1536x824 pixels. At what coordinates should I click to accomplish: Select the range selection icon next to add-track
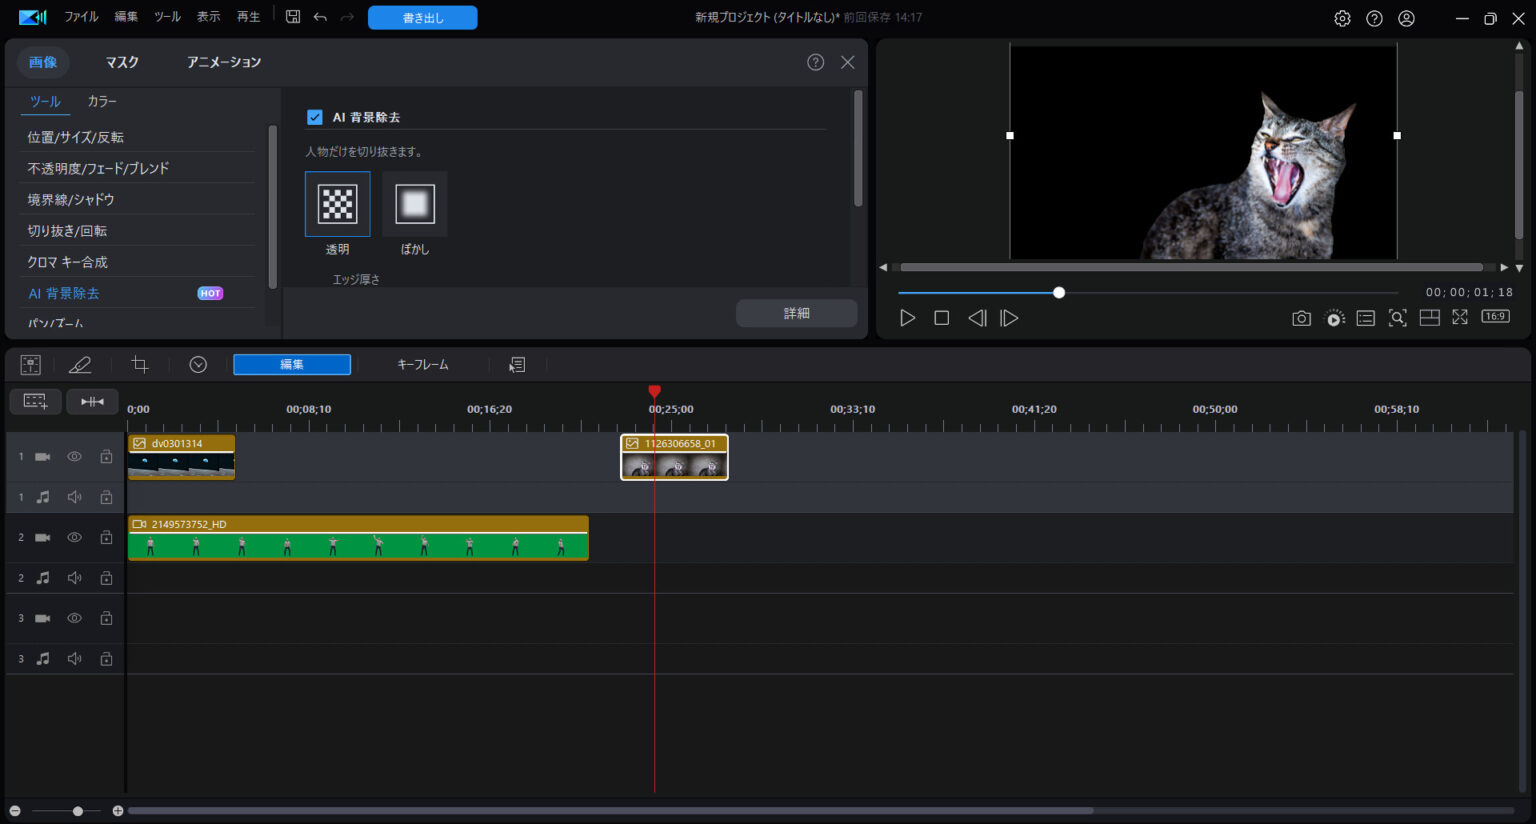point(92,401)
